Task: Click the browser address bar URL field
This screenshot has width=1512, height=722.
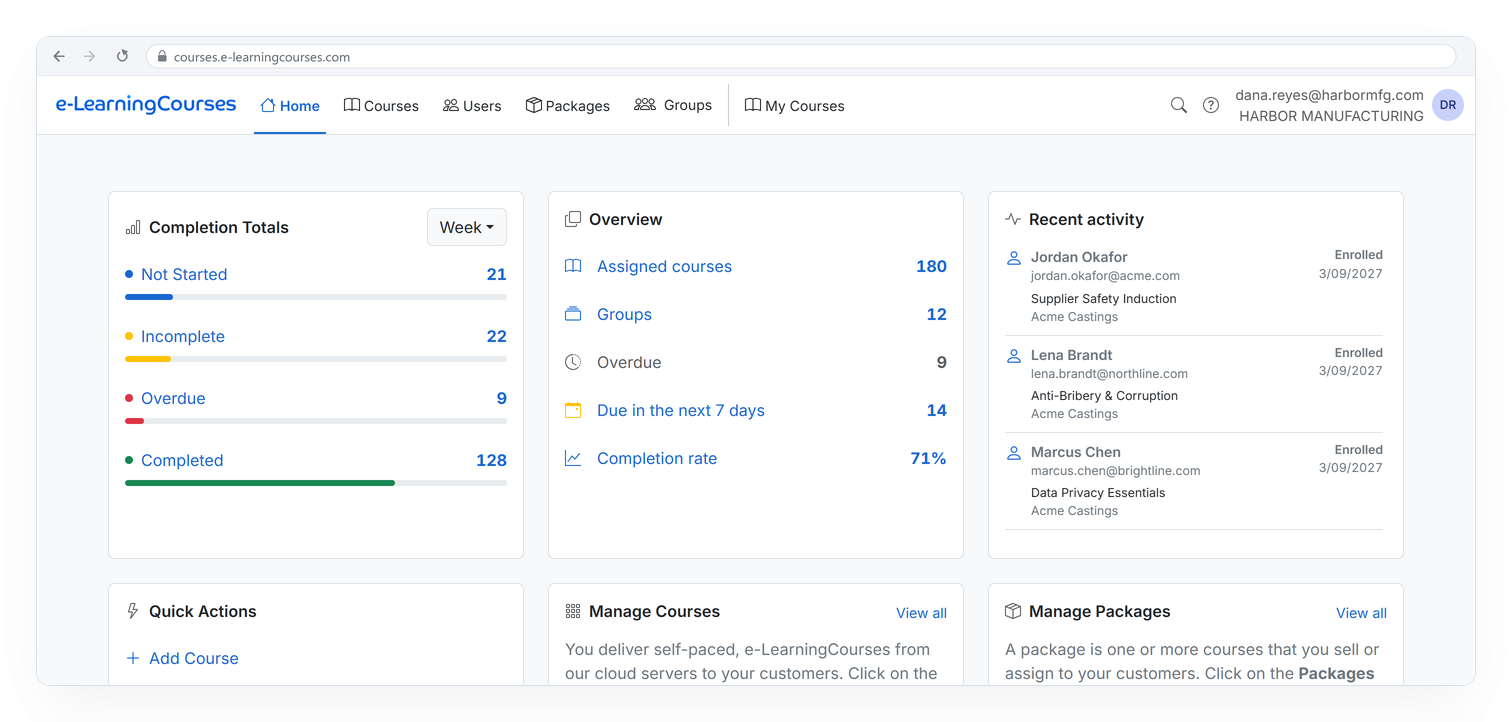Action: pyautogui.click(x=801, y=57)
